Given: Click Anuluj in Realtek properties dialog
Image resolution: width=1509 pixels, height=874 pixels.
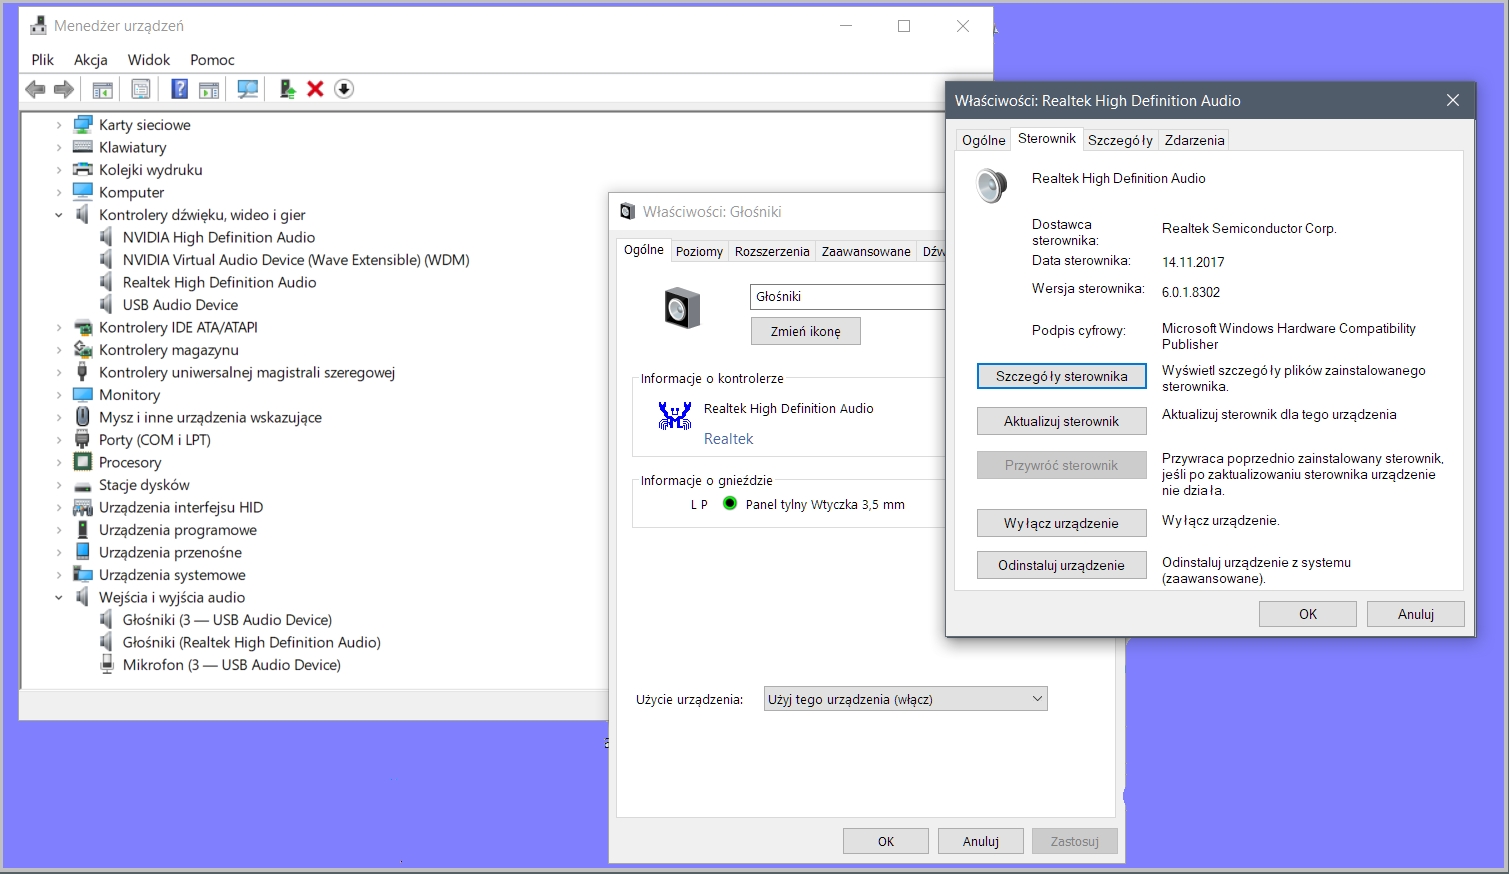Looking at the screenshot, I should [x=1416, y=614].
